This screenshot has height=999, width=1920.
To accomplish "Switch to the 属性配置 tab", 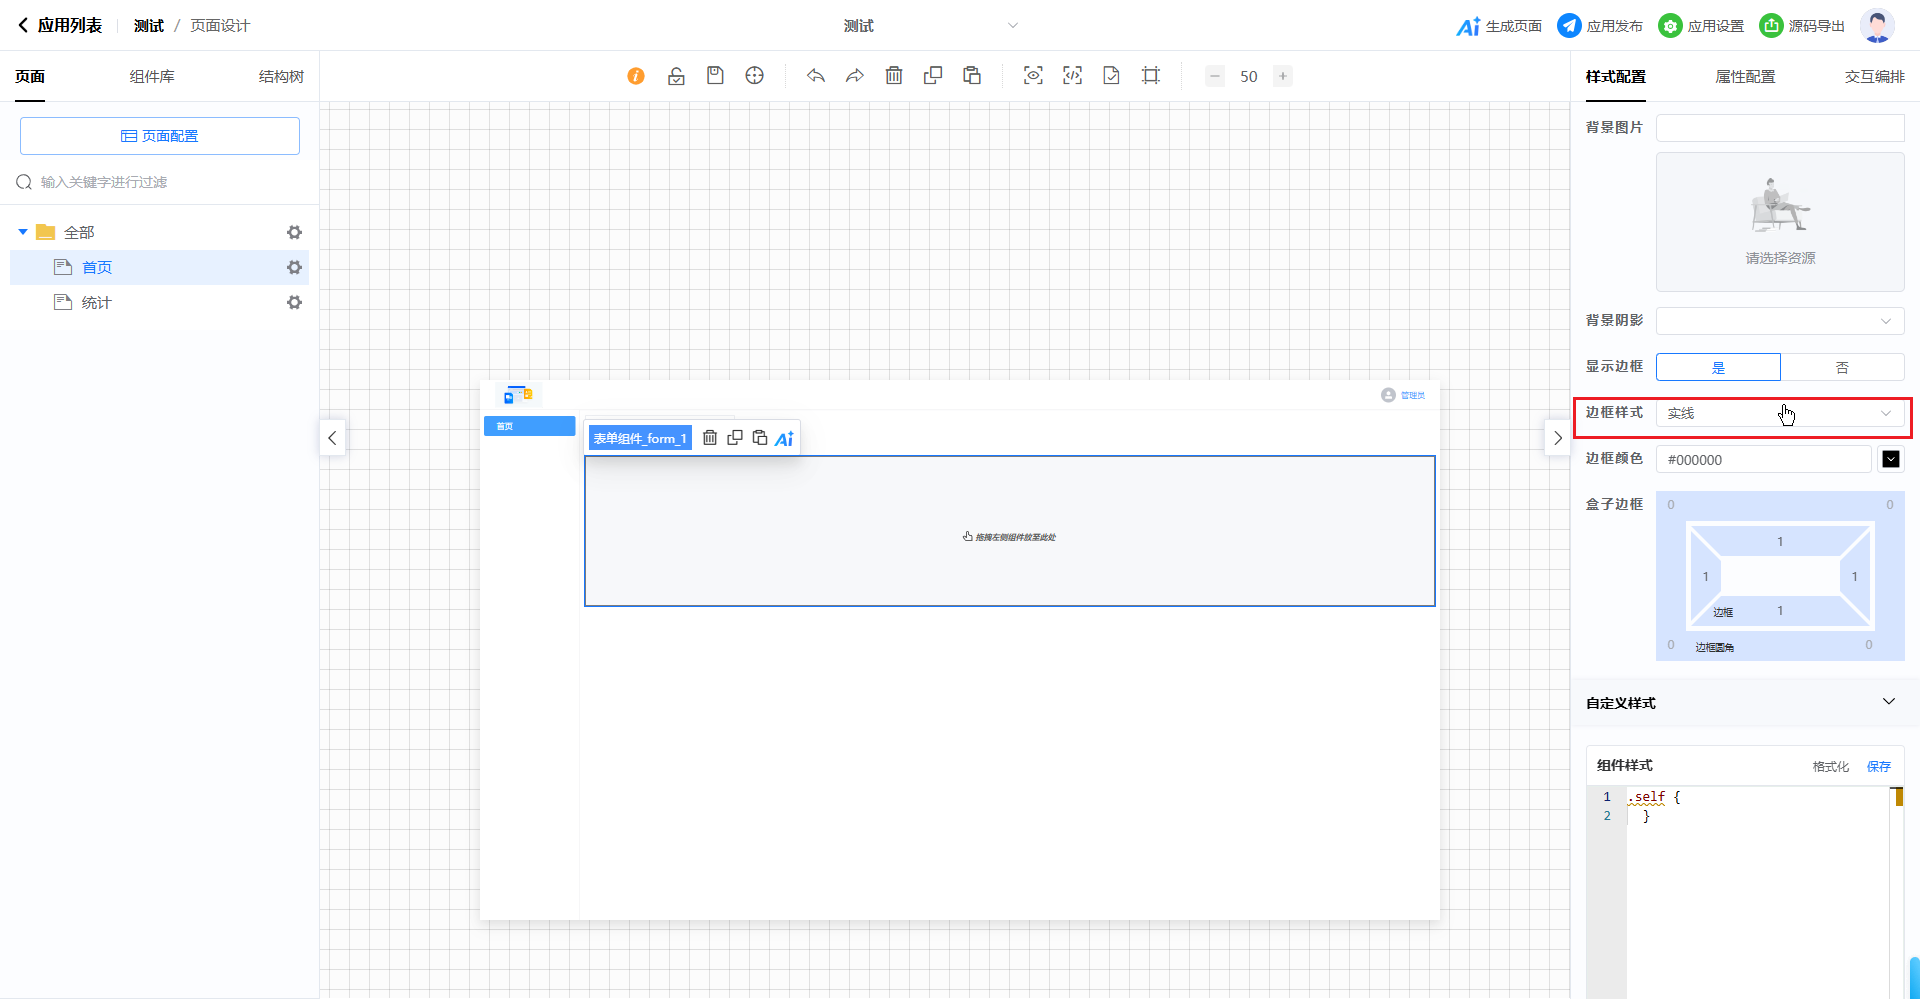I will tap(1745, 77).
